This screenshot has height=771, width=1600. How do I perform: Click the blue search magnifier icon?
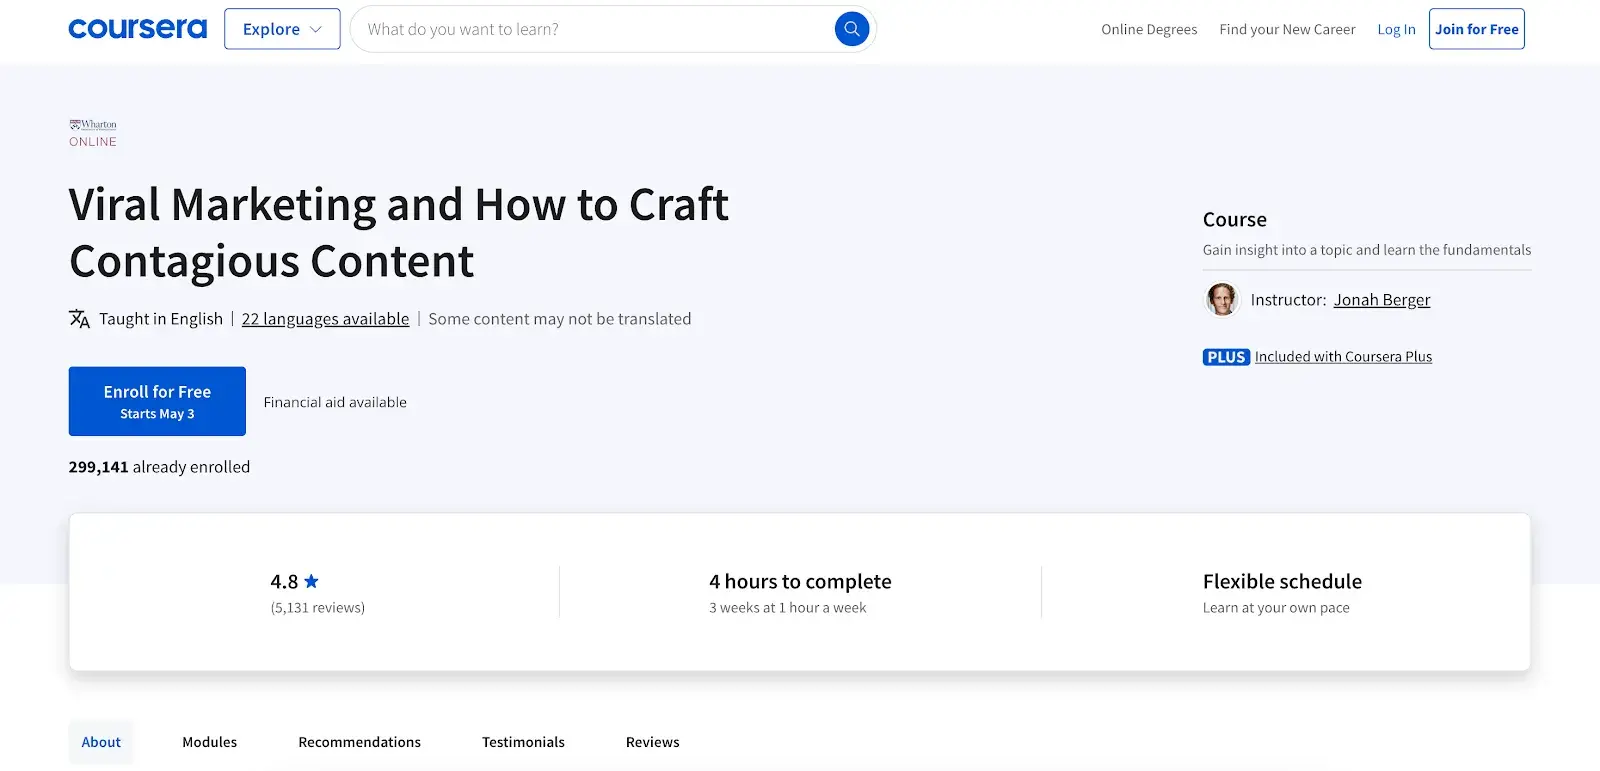[851, 29]
